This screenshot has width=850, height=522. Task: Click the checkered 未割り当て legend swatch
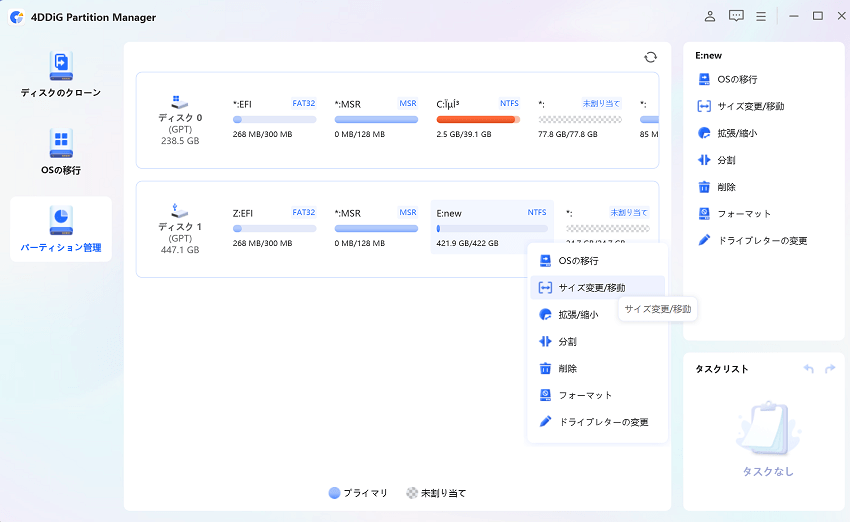click(412, 493)
